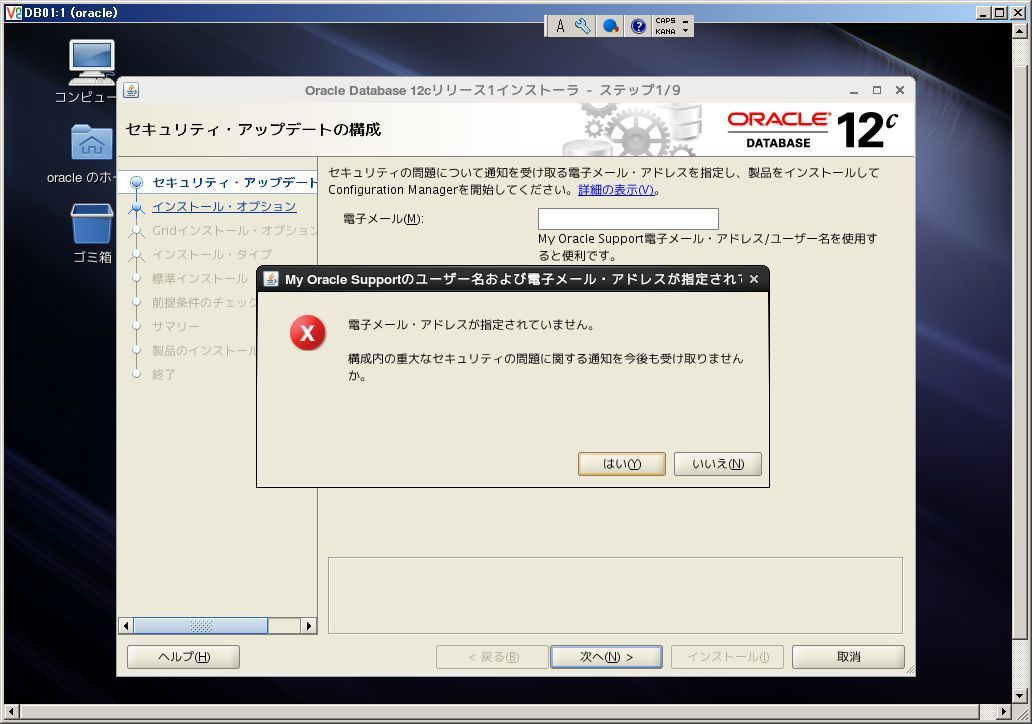Maximize the Oracle installer window
The image size is (1032, 724).
point(877,91)
